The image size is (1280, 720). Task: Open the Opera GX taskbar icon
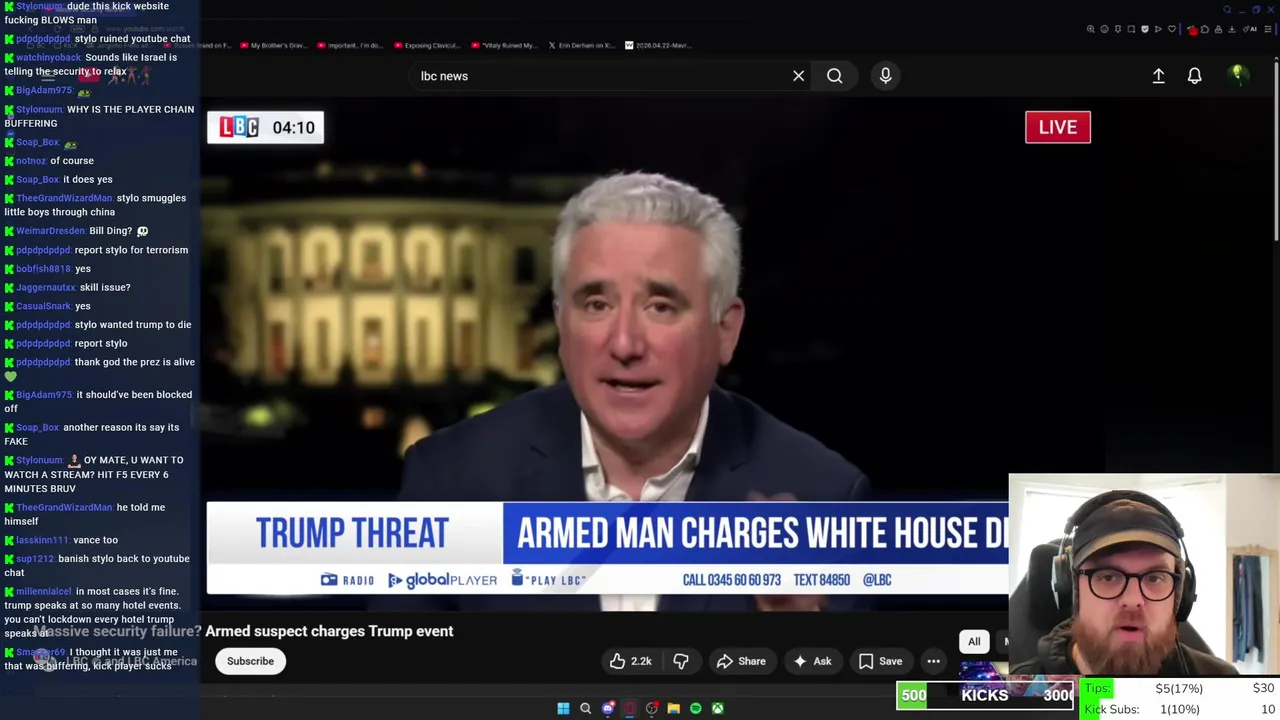[629, 708]
